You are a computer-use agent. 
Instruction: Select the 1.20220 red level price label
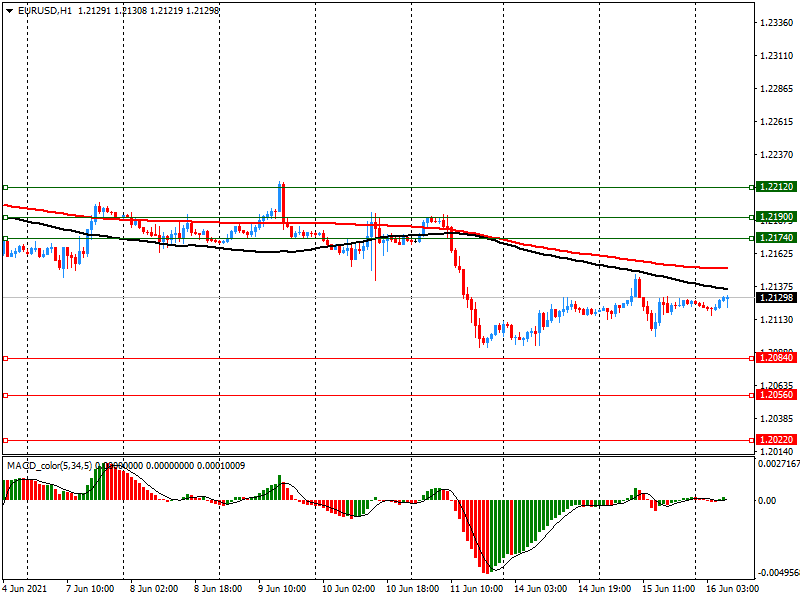tap(776, 440)
